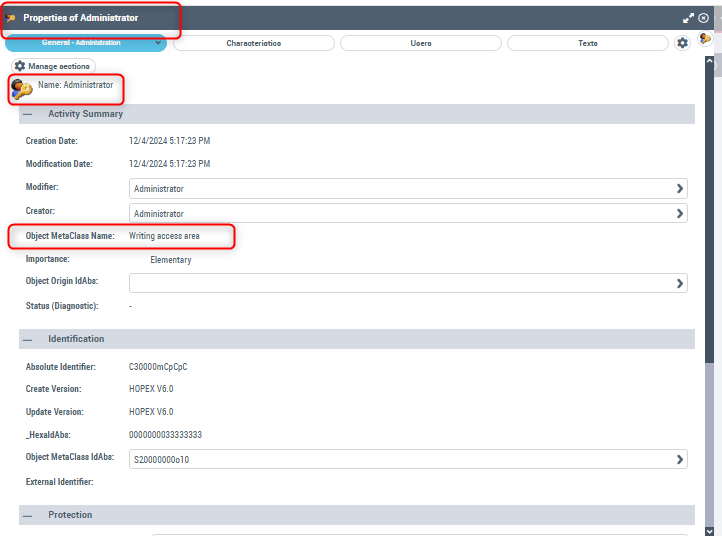Click the scrollbar down arrow
Screen dimensions: 722x536
tap(709, 530)
